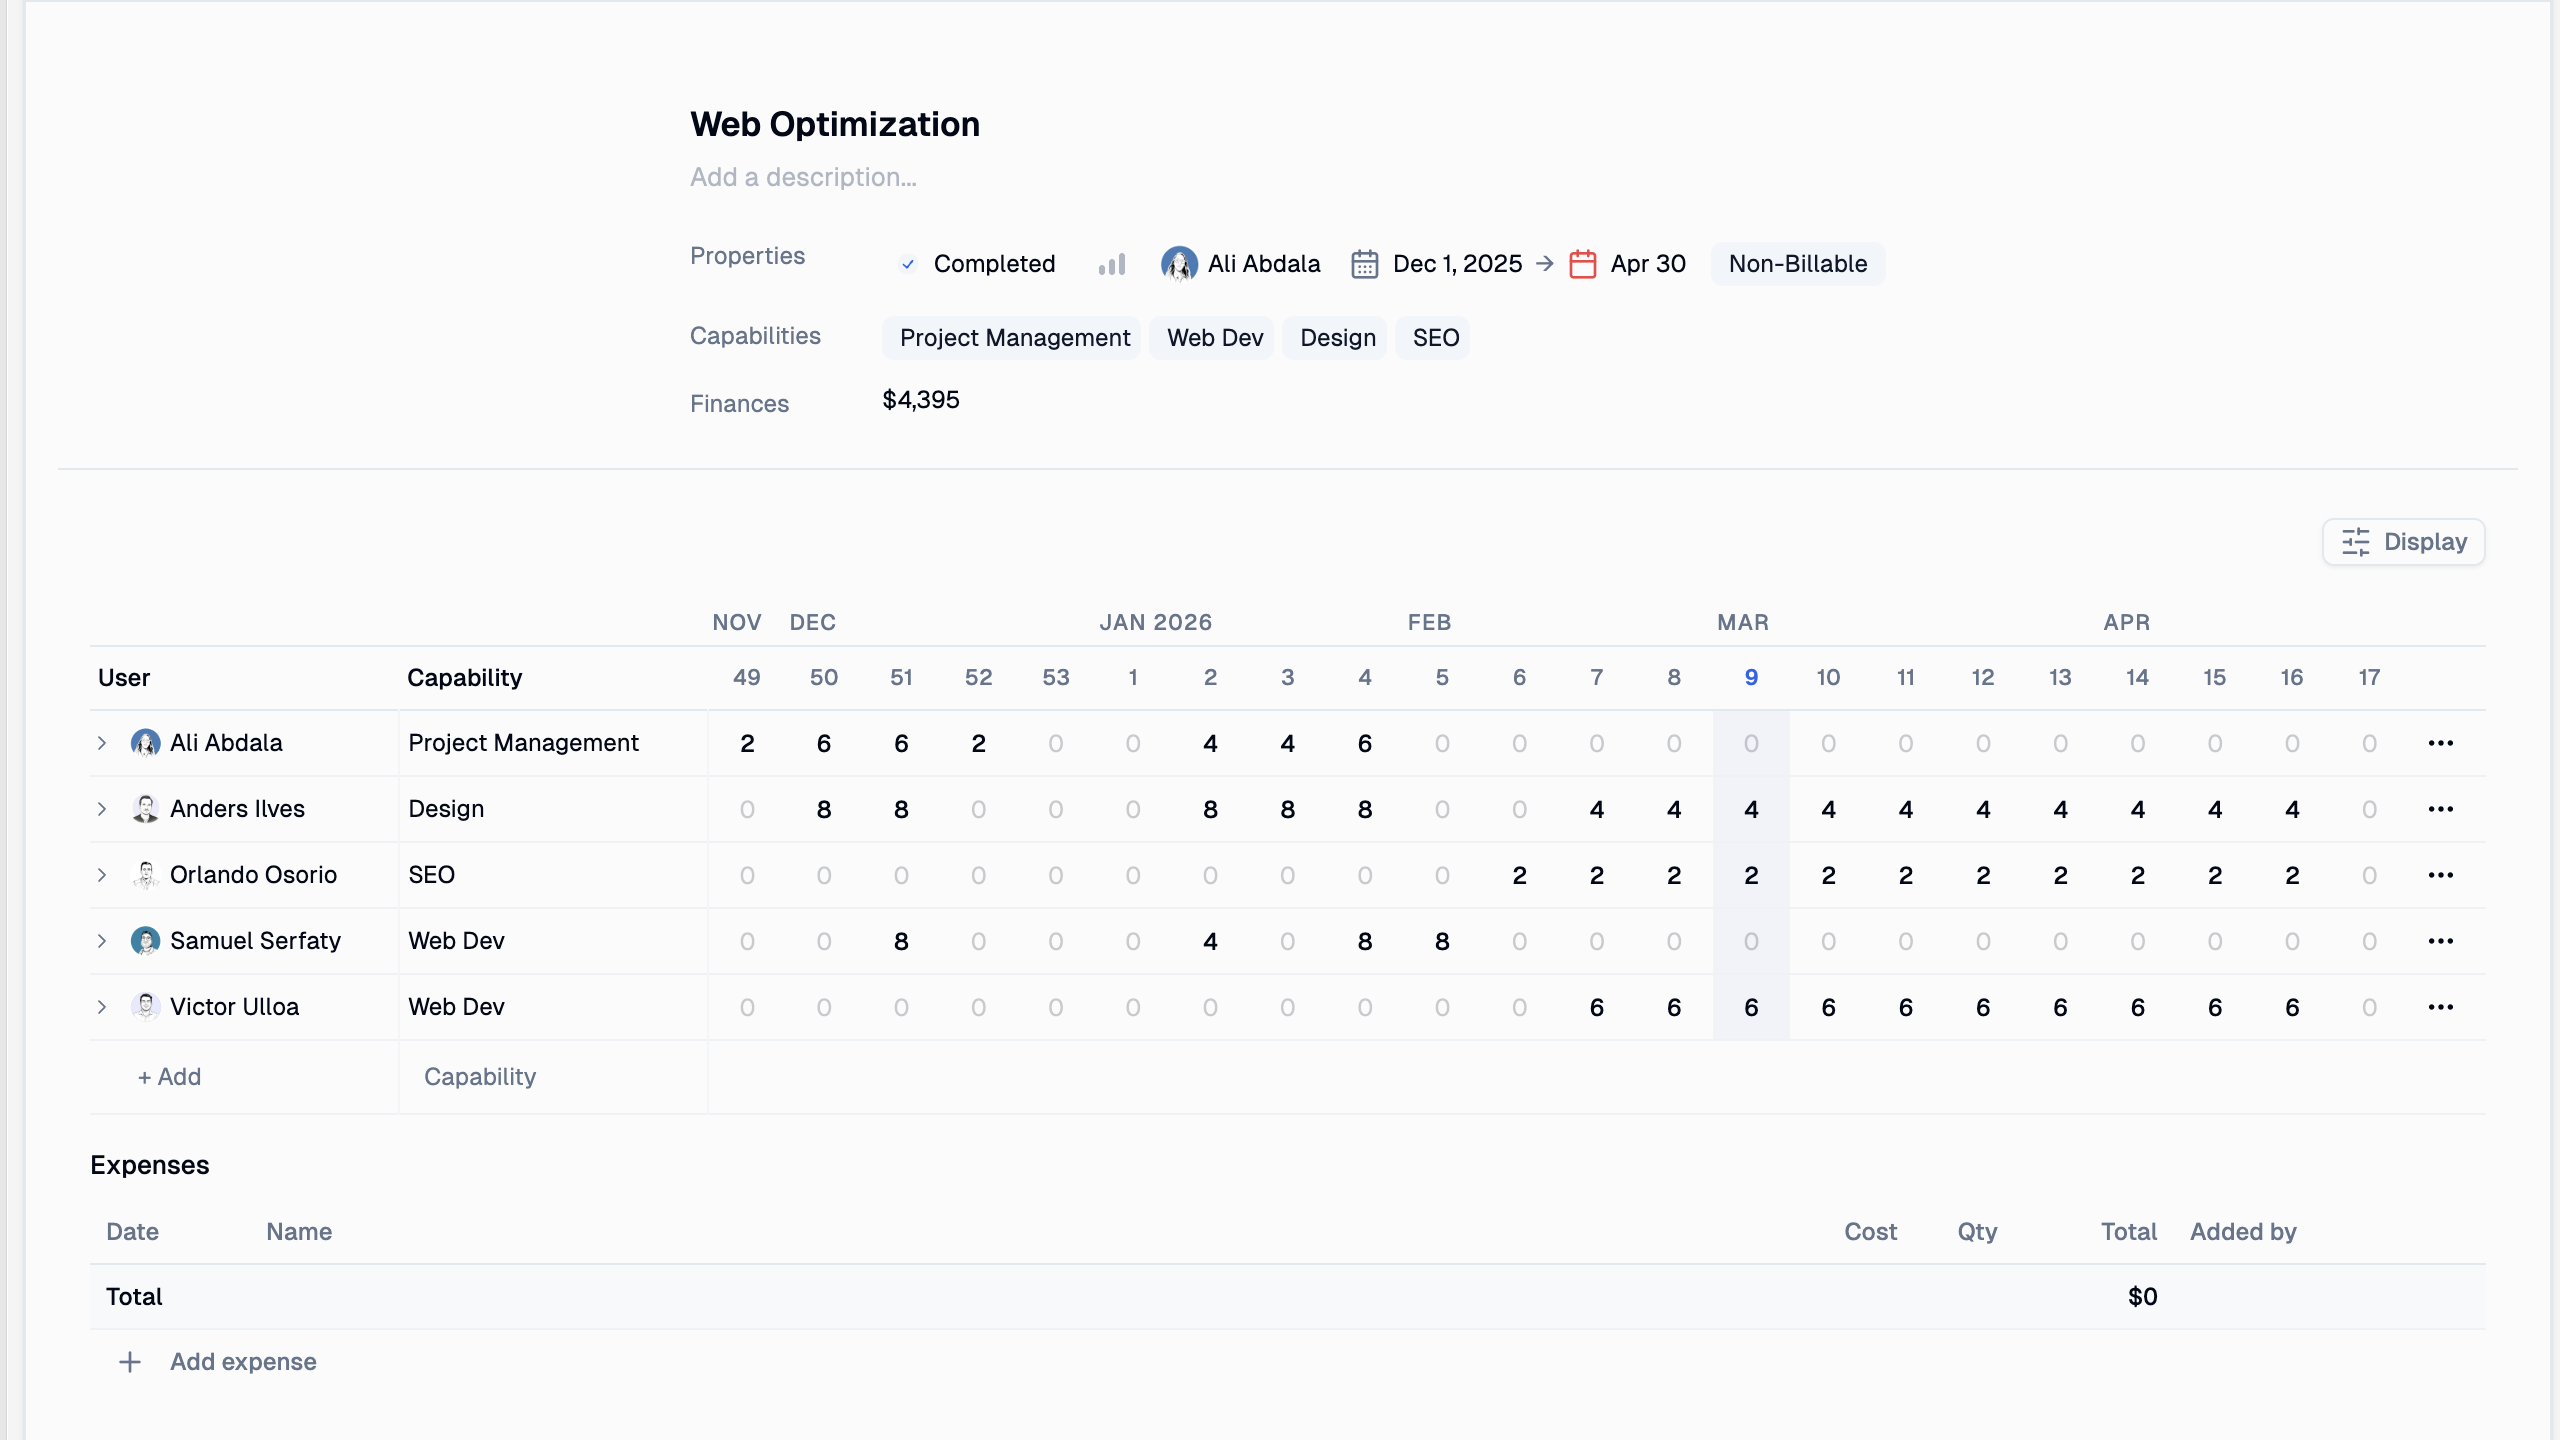
Task: Expand Samuel Serfaty row chevron
Action: 102,941
